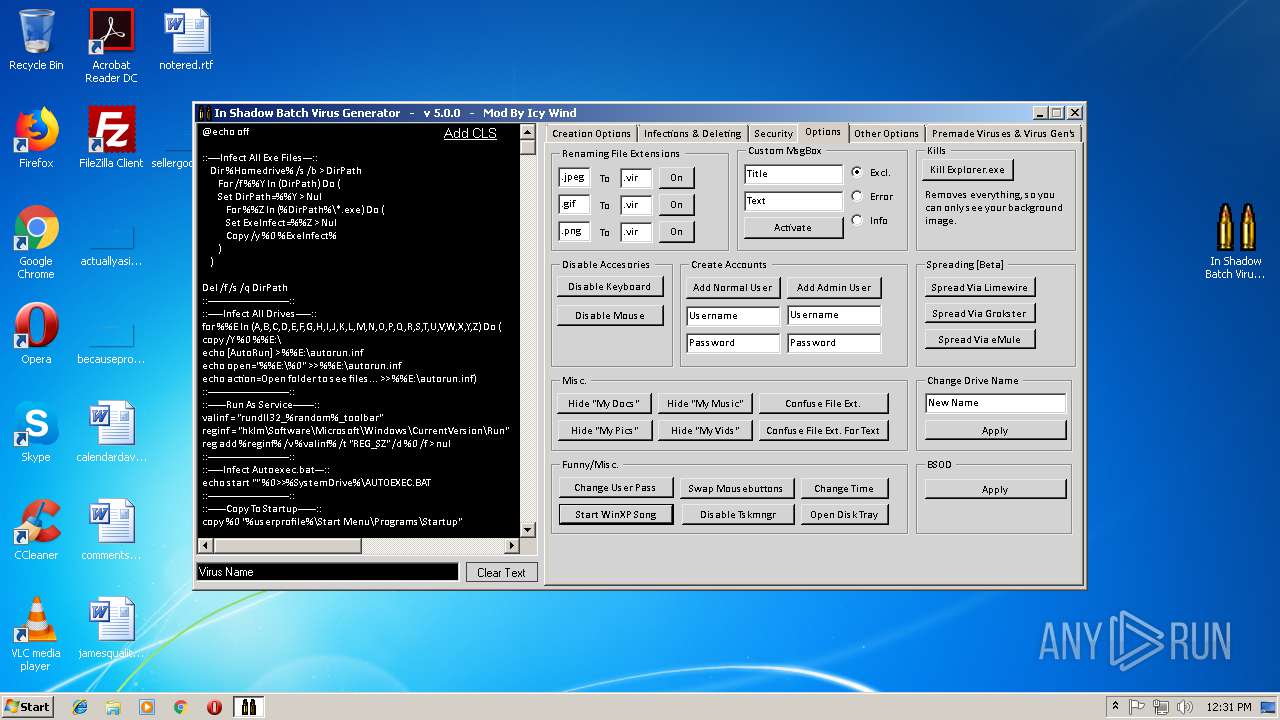
Task: Click the volume icon in system tray
Action: (1186, 707)
